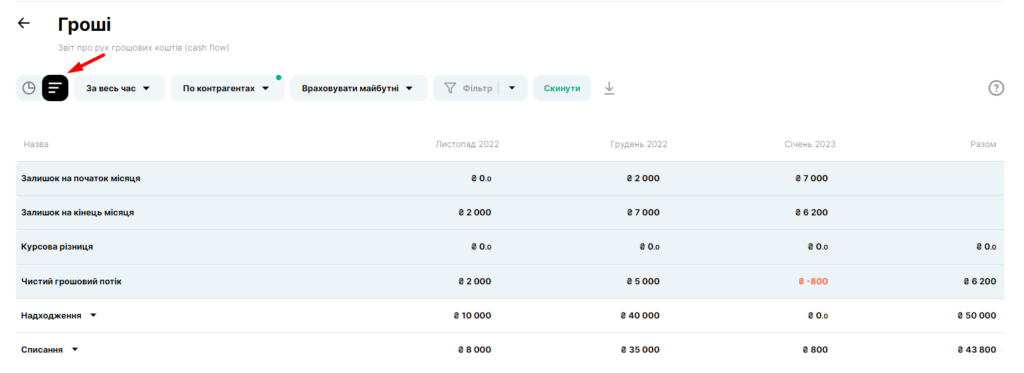Expand the Надходження row
The height and width of the screenshot is (373, 1024).
93,316
